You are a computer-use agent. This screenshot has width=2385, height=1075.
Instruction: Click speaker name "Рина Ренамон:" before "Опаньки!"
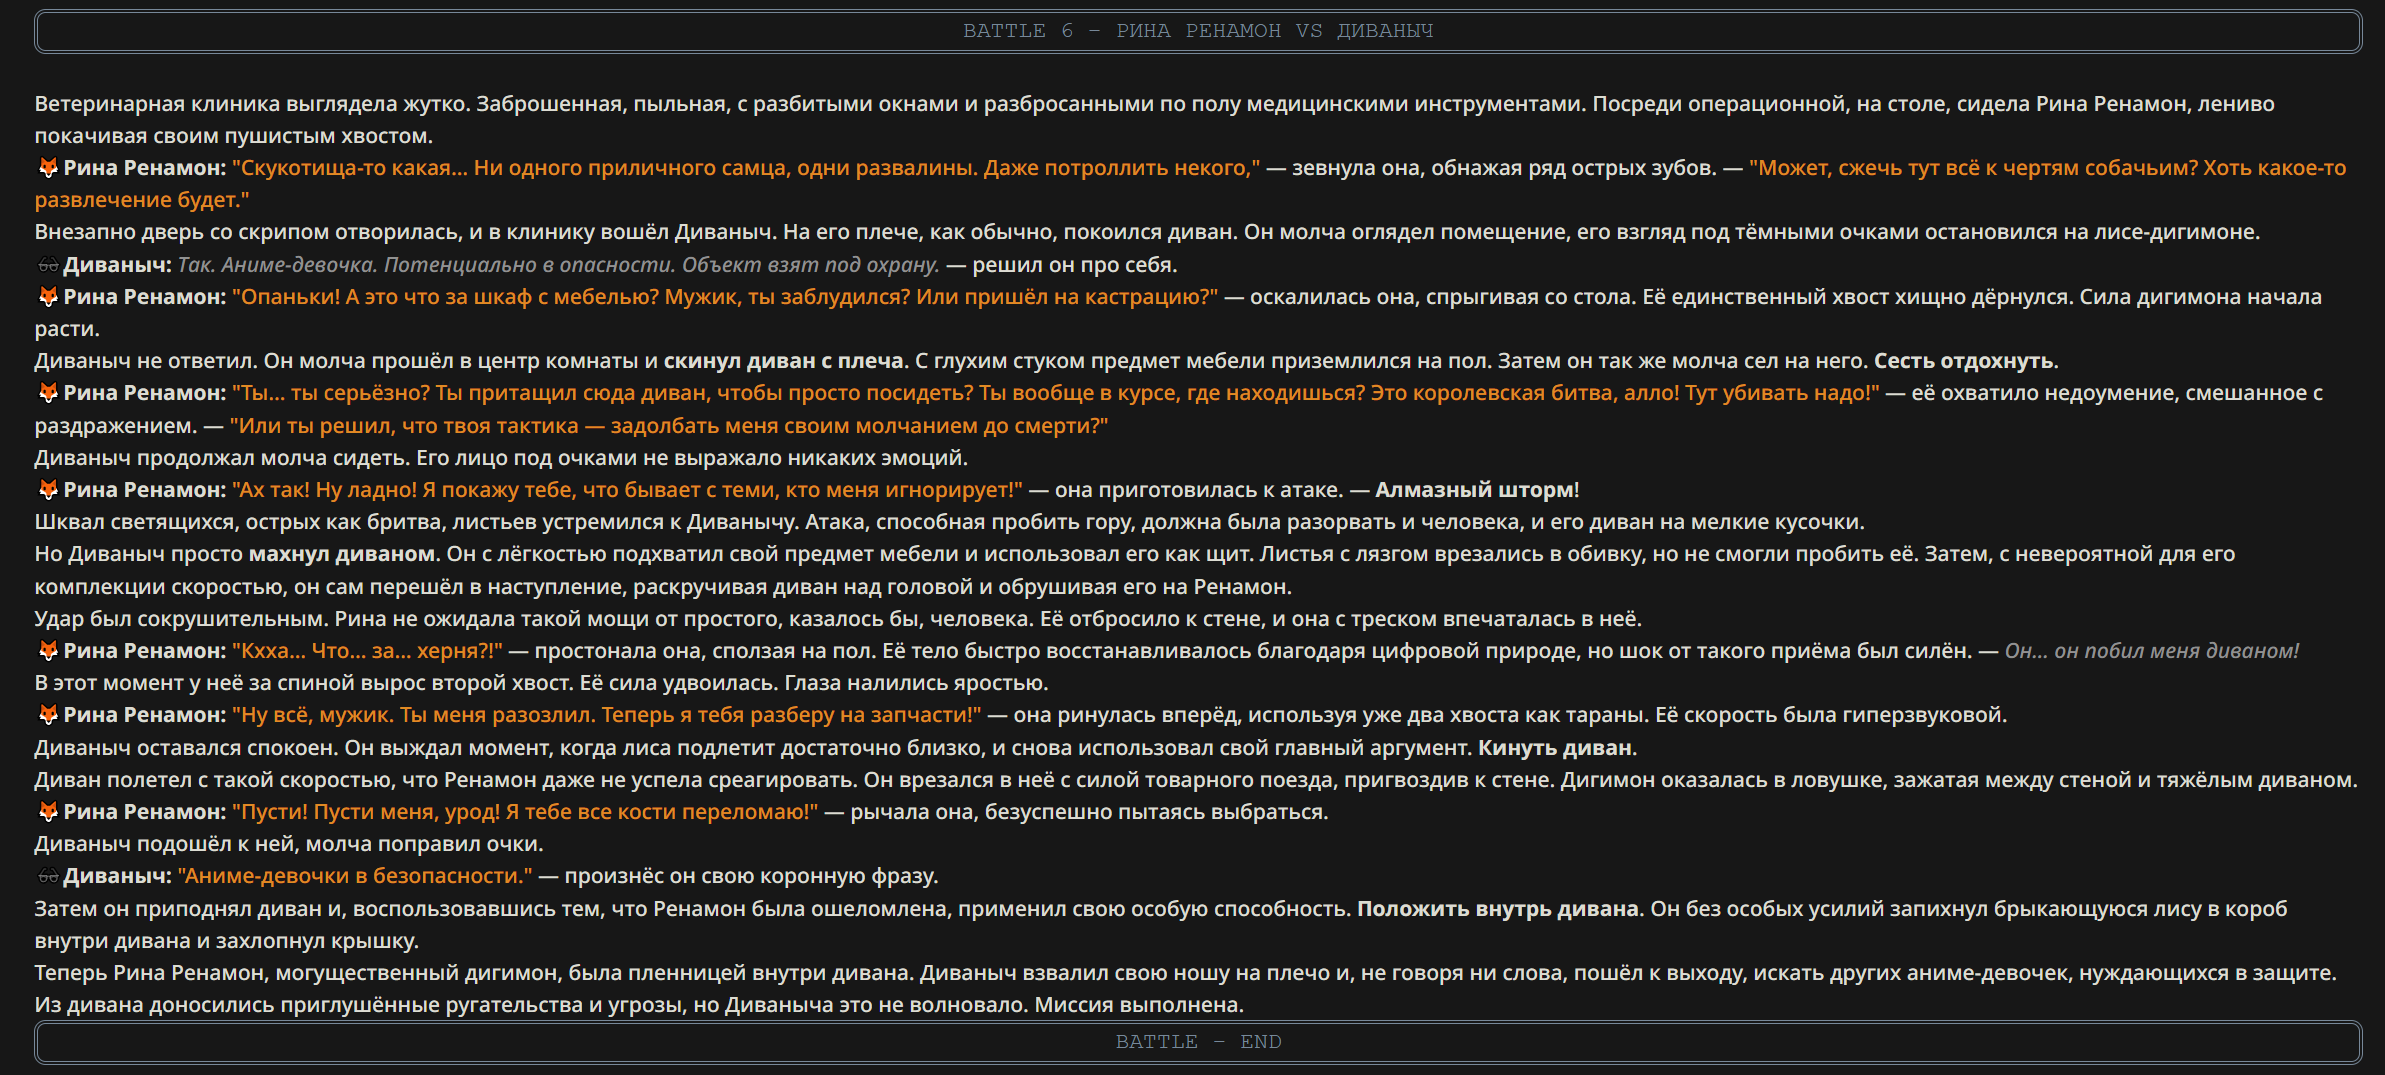click(x=145, y=297)
